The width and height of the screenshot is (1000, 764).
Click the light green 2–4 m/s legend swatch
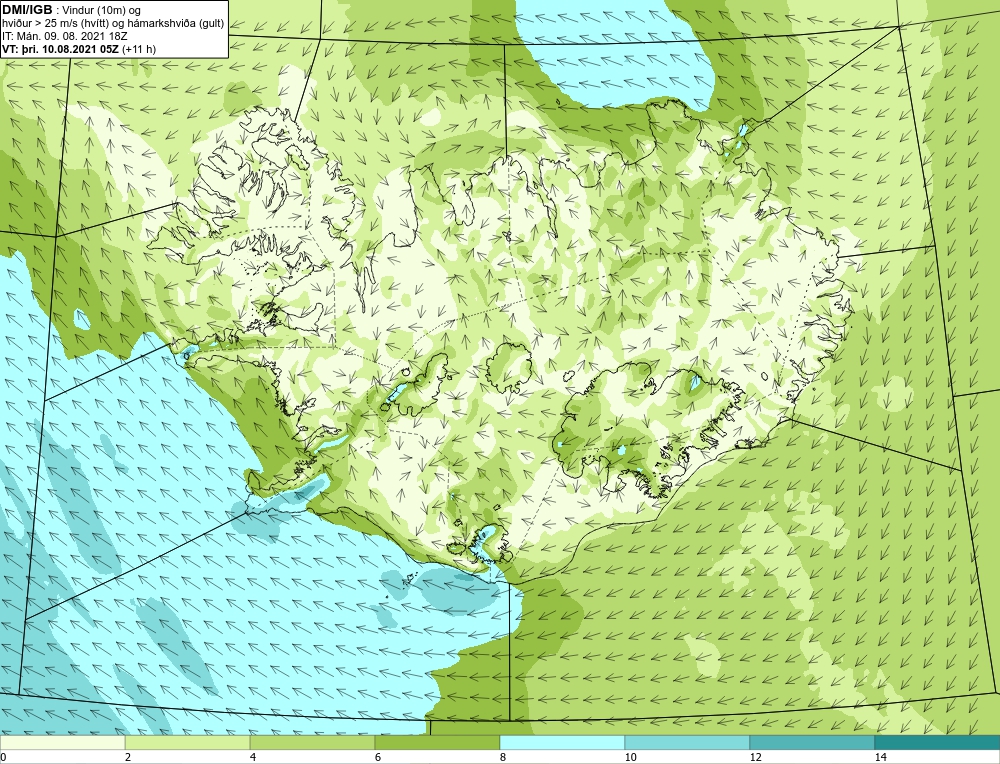tap(188, 742)
